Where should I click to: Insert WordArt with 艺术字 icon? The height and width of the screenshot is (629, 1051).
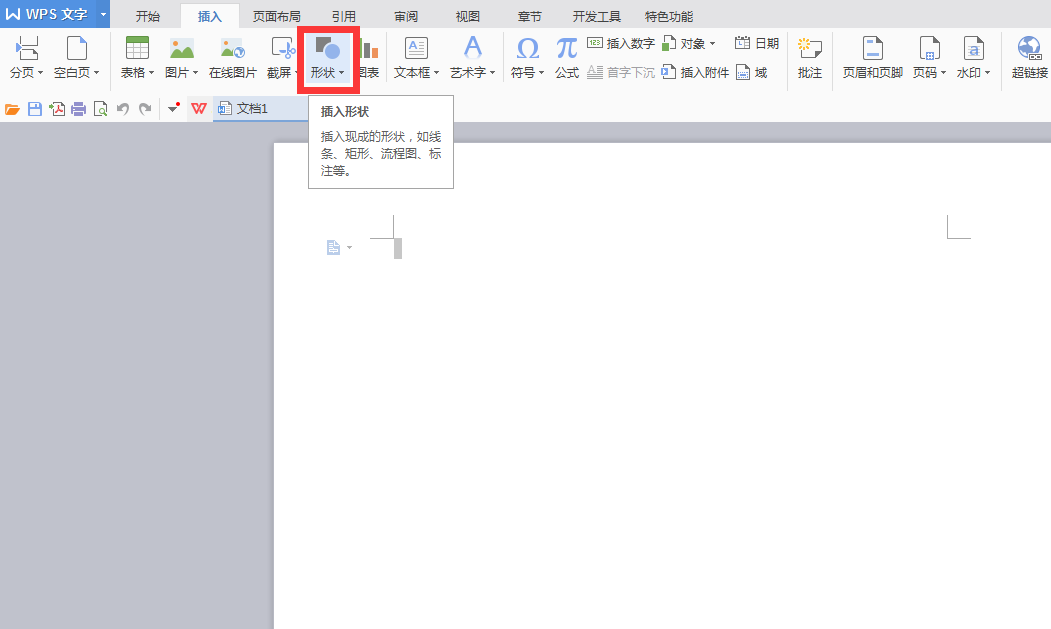click(x=473, y=48)
